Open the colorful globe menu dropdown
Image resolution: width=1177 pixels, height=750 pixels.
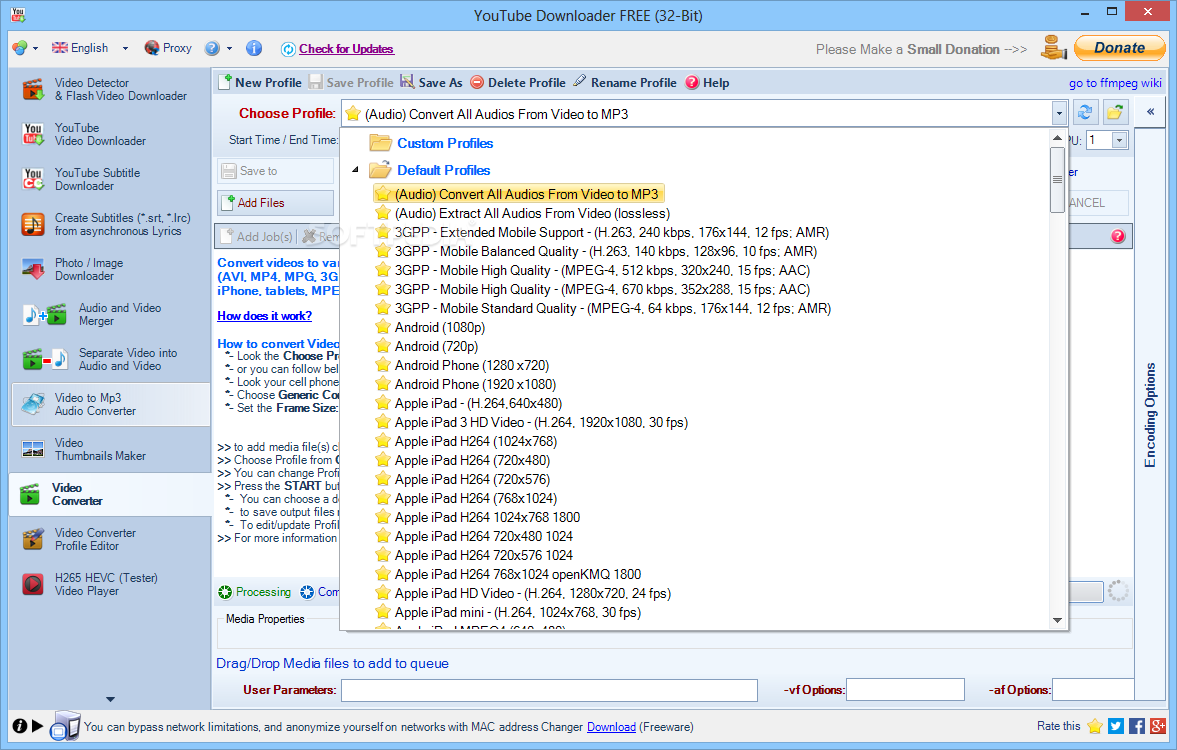(x=35, y=48)
